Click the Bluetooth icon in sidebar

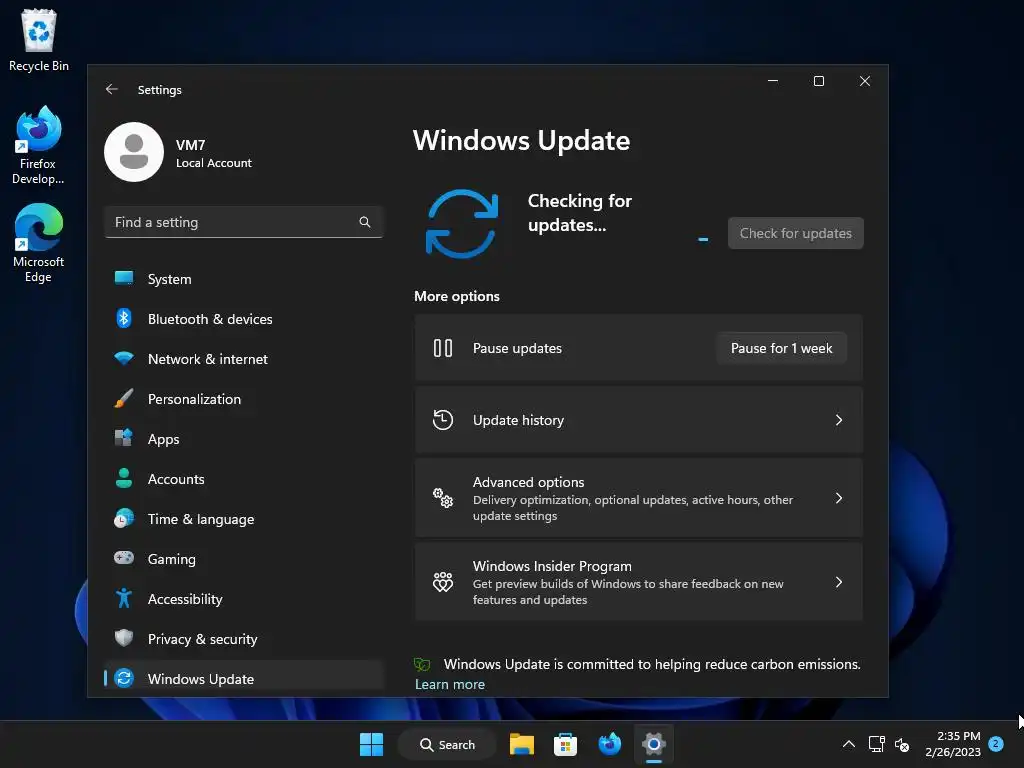[x=124, y=318]
